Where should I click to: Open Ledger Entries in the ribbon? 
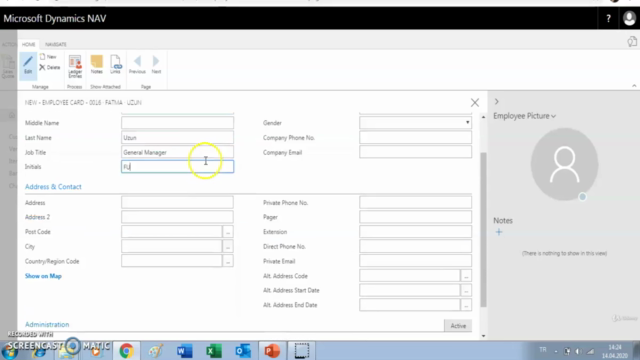[75, 67]
